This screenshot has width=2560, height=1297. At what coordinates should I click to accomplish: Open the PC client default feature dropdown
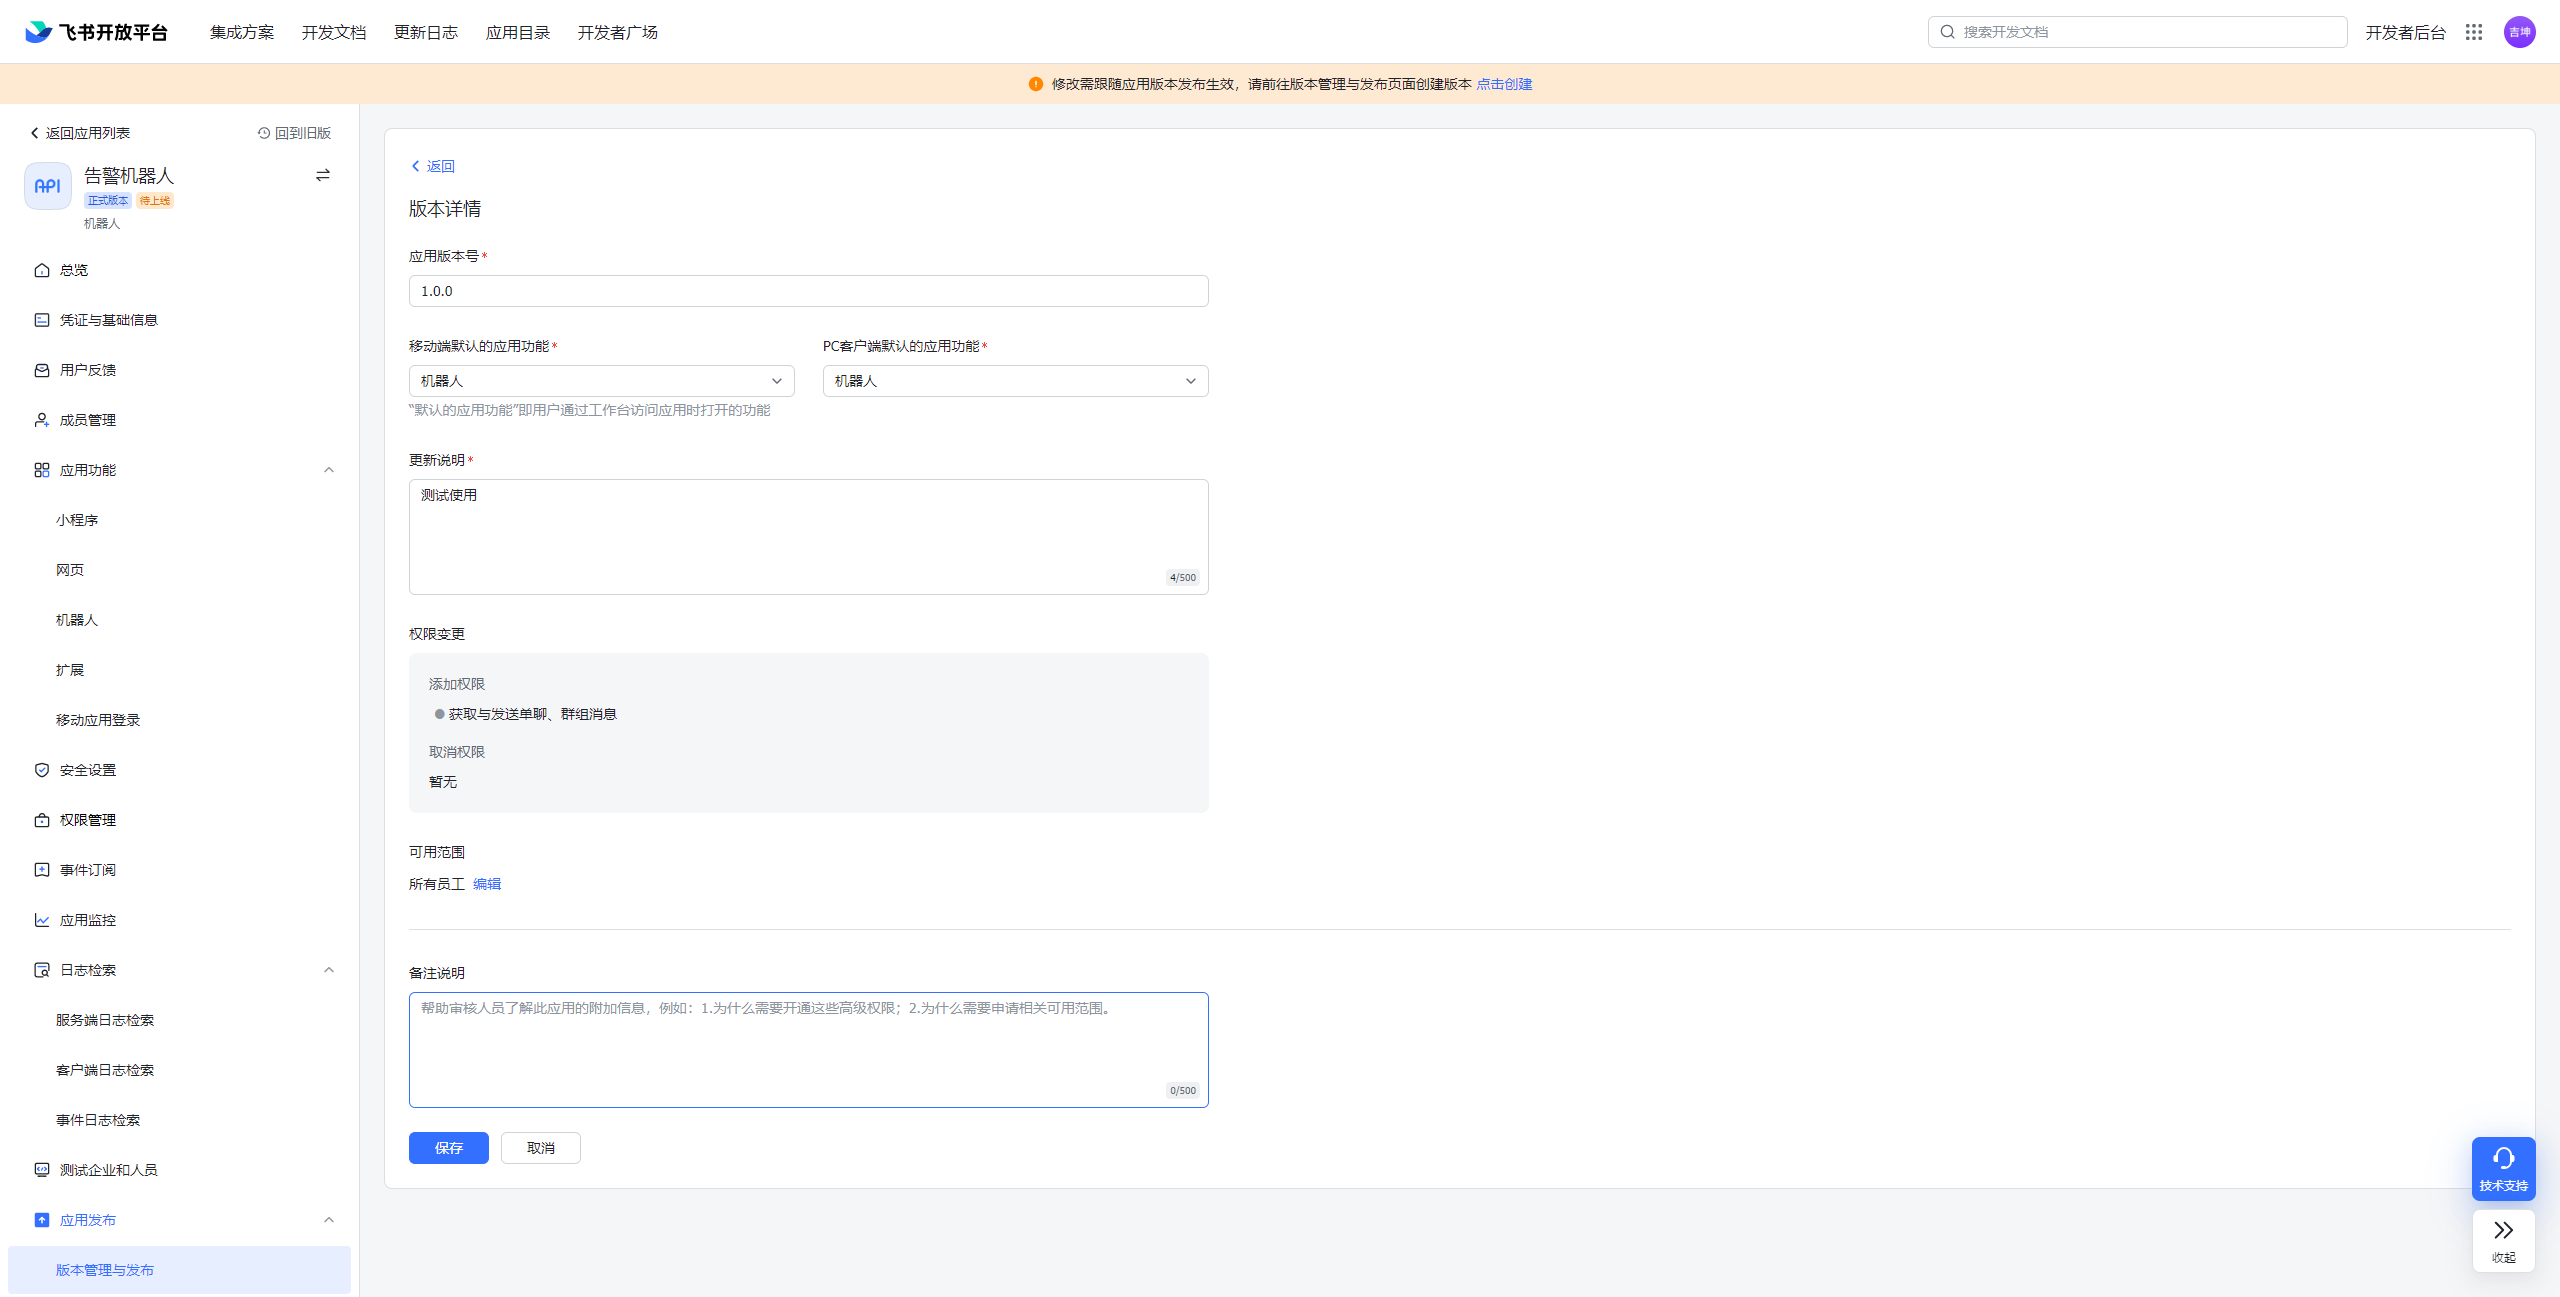[1016, 381]
